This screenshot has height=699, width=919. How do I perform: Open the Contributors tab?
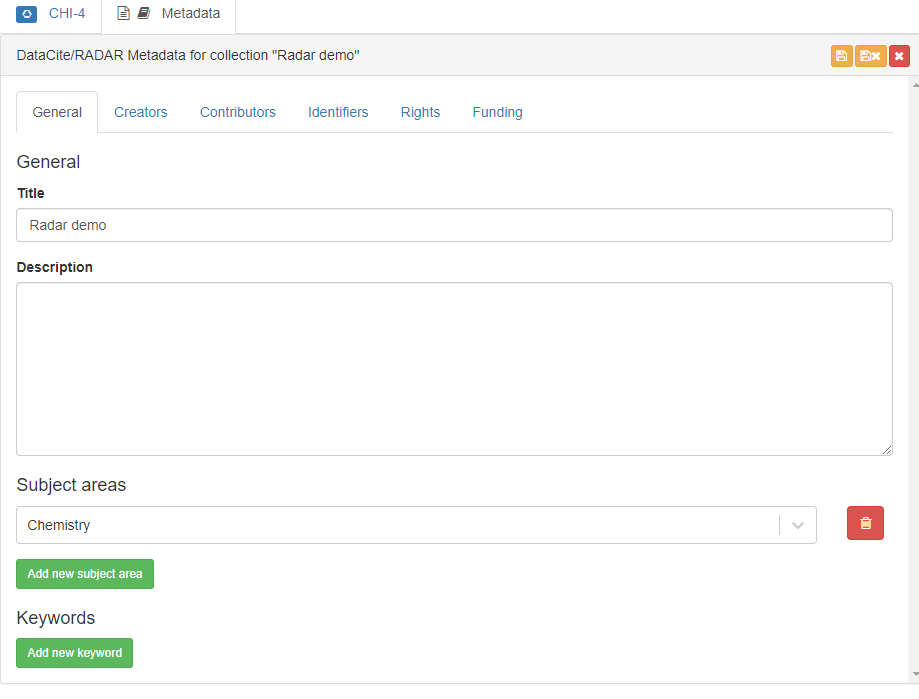click(x=237, y=112)
